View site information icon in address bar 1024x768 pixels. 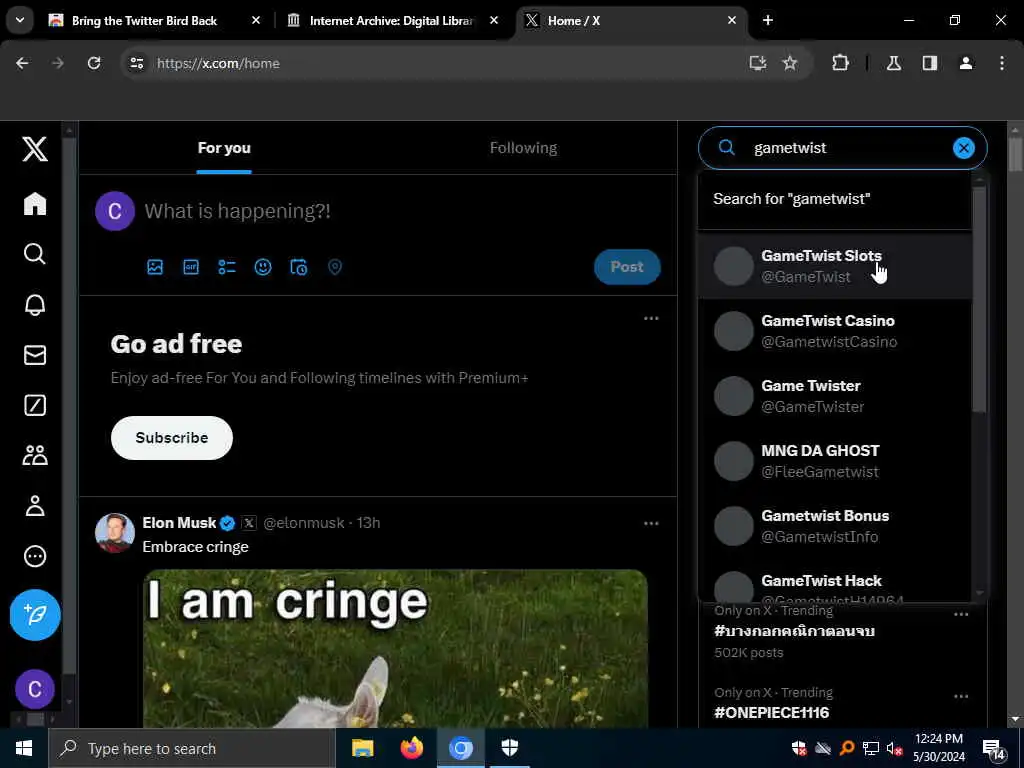136,63
